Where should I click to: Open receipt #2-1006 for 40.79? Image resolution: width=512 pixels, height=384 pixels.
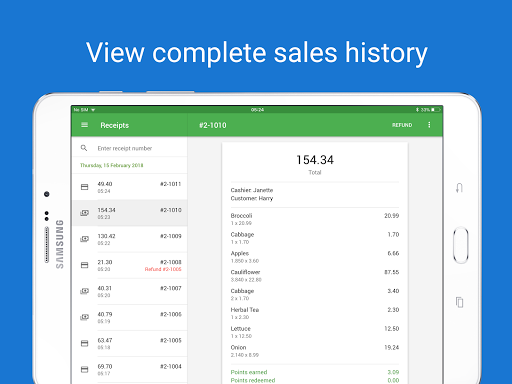tap(129, 317)
